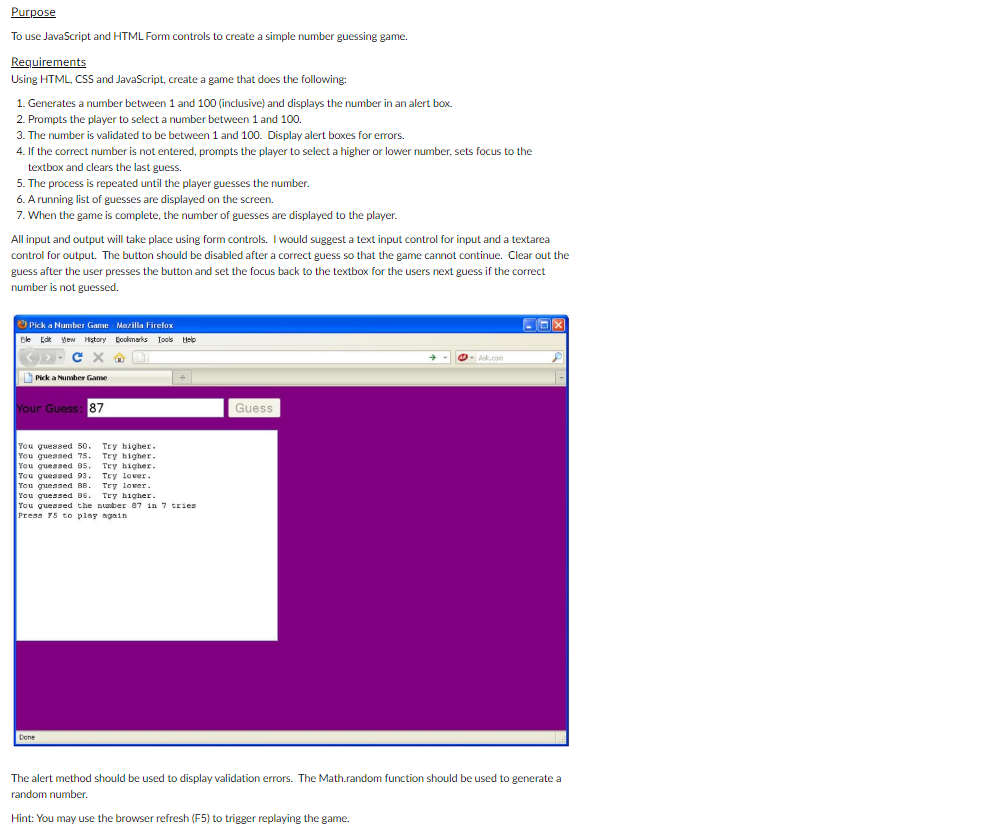Click the Ask.com search engine icon
The image size is (983, 838).
[461, 357]
